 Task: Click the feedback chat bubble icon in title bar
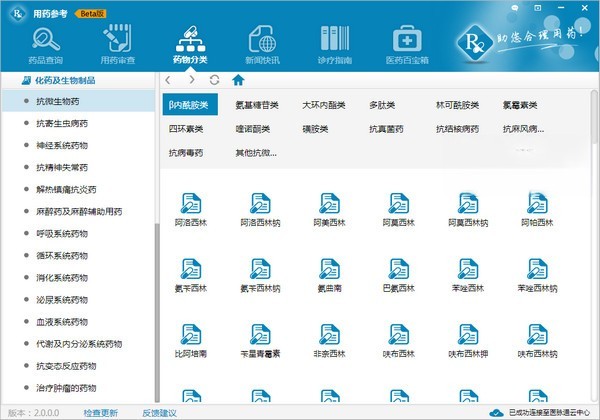(x=515, y=7)
